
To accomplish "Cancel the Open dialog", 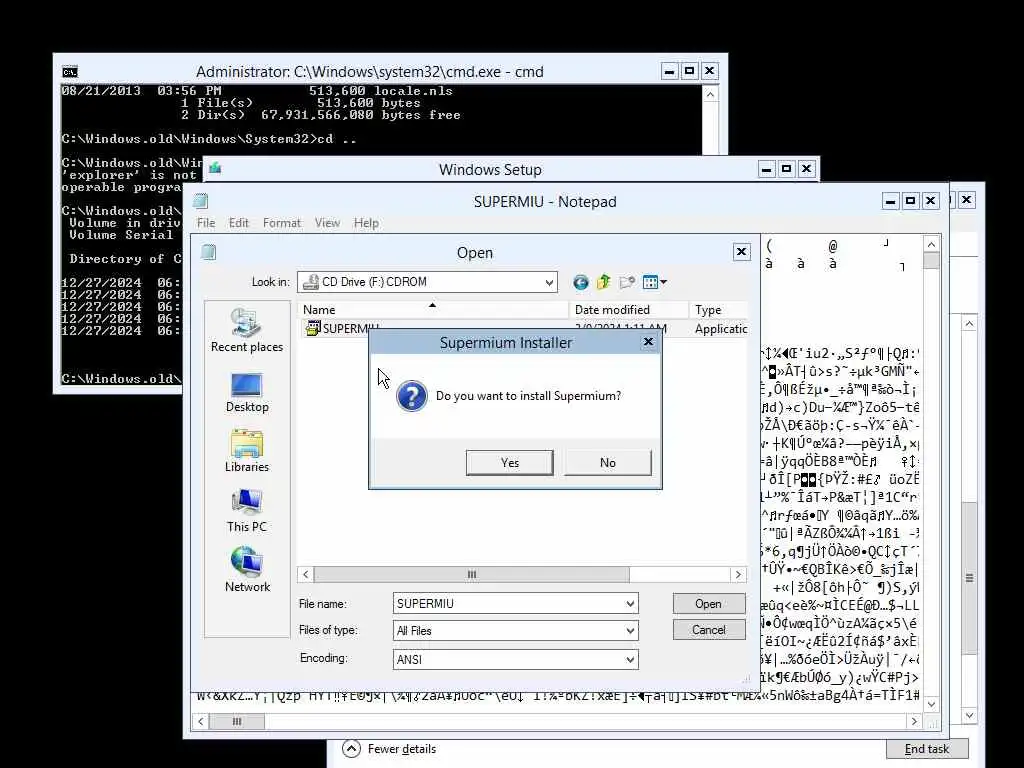I will click(709, 630).
